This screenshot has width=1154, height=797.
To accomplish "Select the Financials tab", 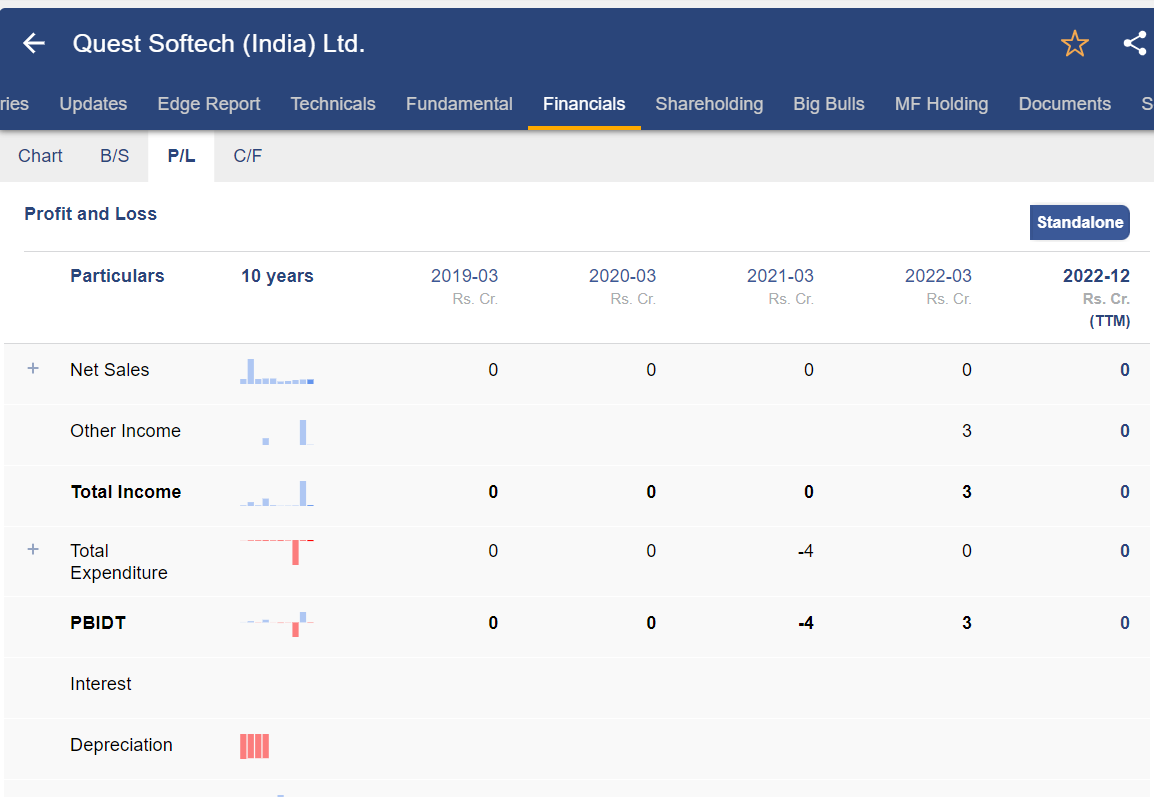I will (x=584, y=104).
